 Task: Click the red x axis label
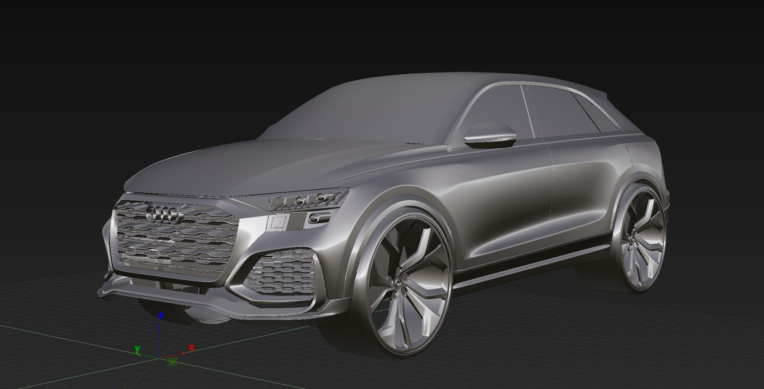tap(191, 348)
